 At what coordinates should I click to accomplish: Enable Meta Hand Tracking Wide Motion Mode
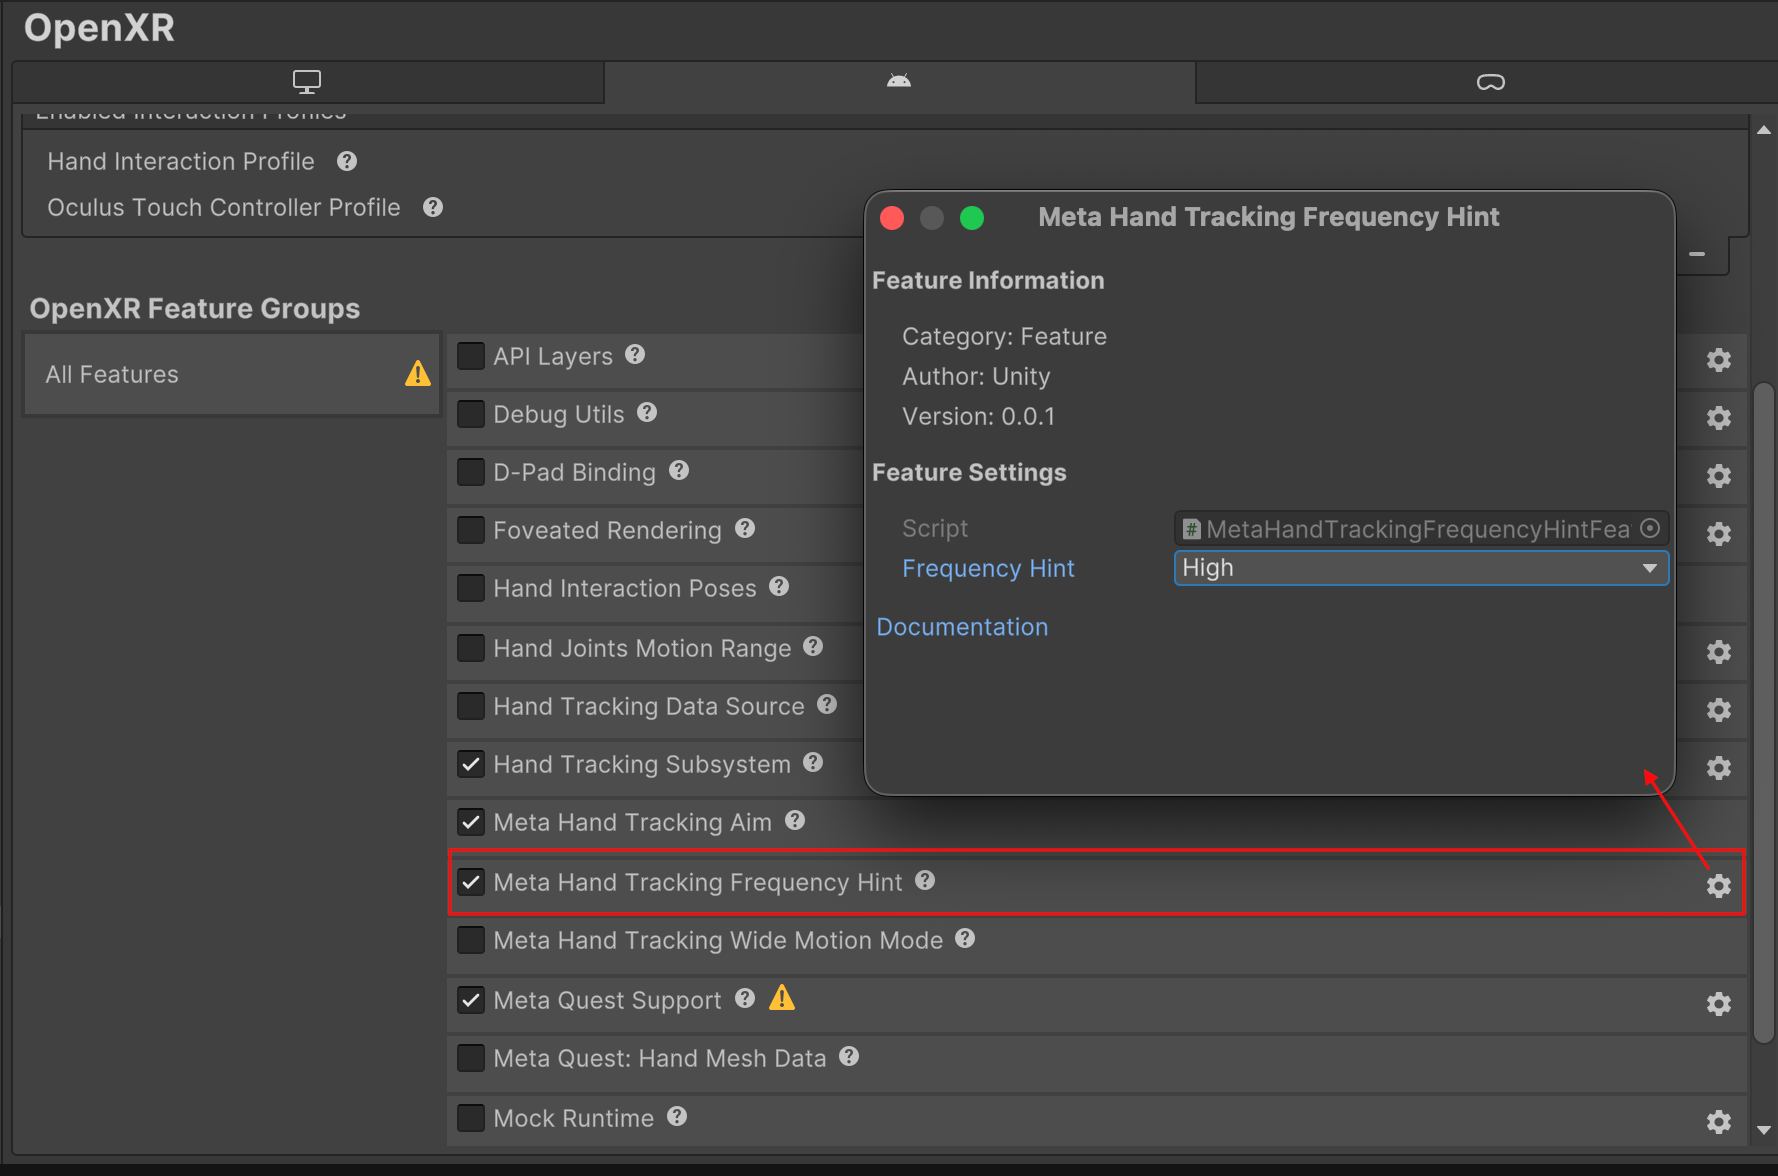471,940
